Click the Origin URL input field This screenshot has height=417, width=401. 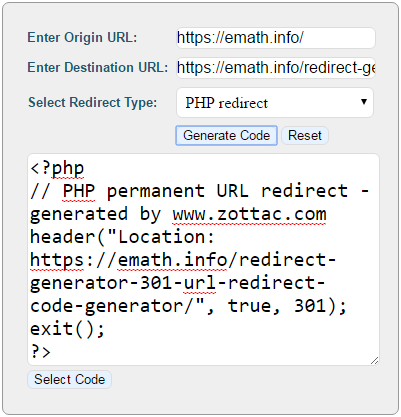pyautogui.click(x=276, y=38)
